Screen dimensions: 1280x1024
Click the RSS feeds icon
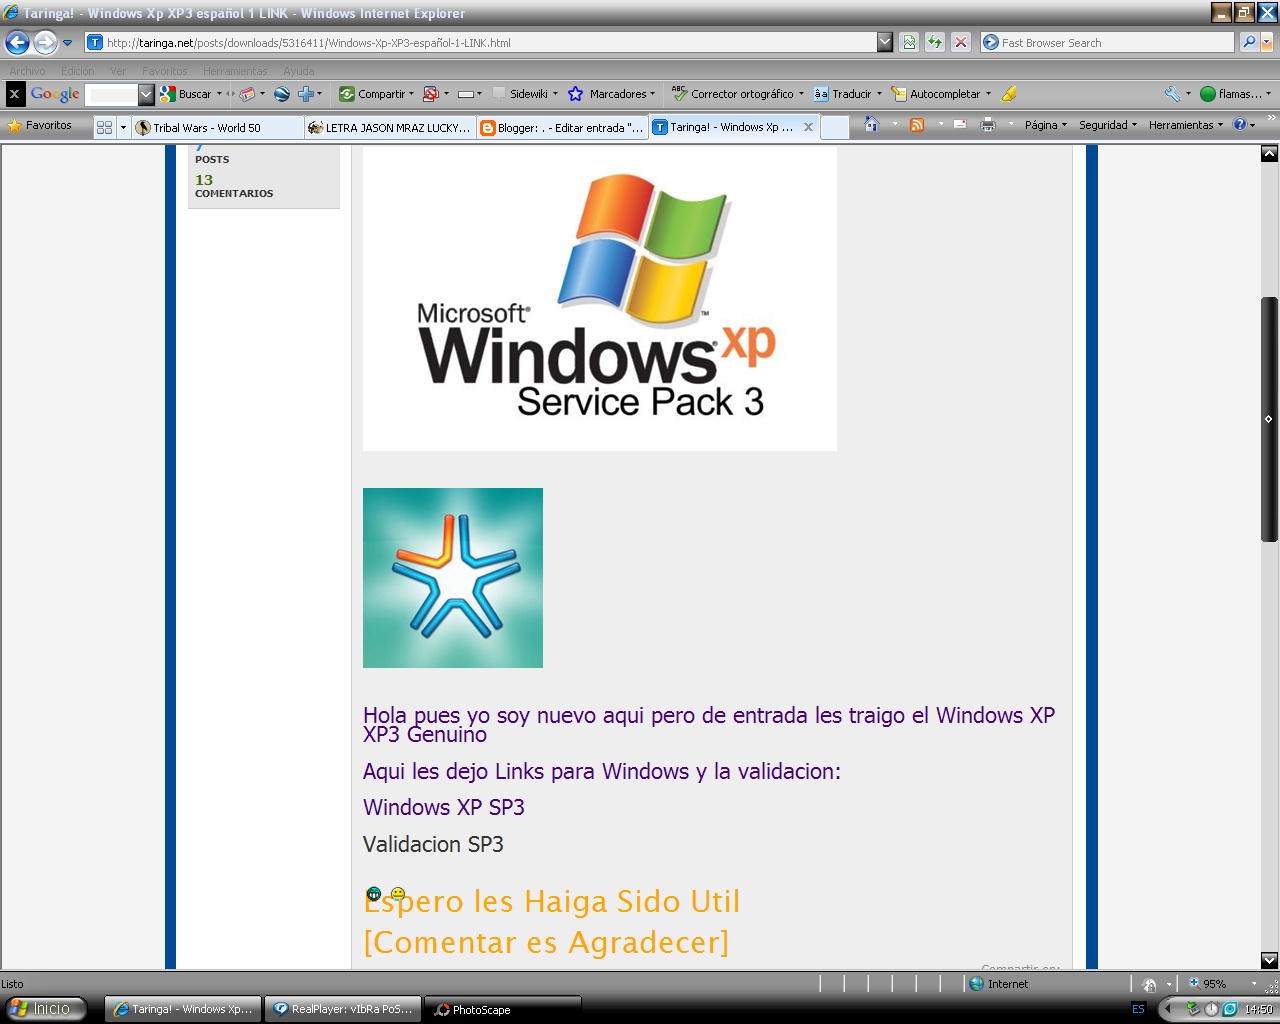pyautogui.click(x=916, y=125)
